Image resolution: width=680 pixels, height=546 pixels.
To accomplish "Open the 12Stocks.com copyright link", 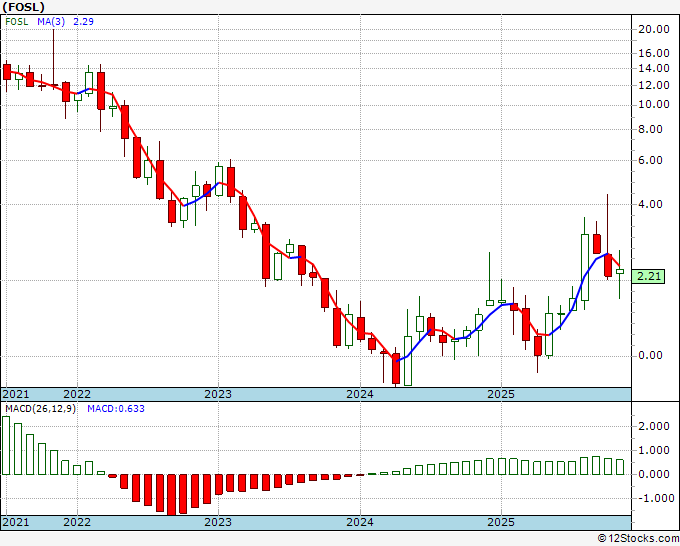I will (x=638, y=539).
